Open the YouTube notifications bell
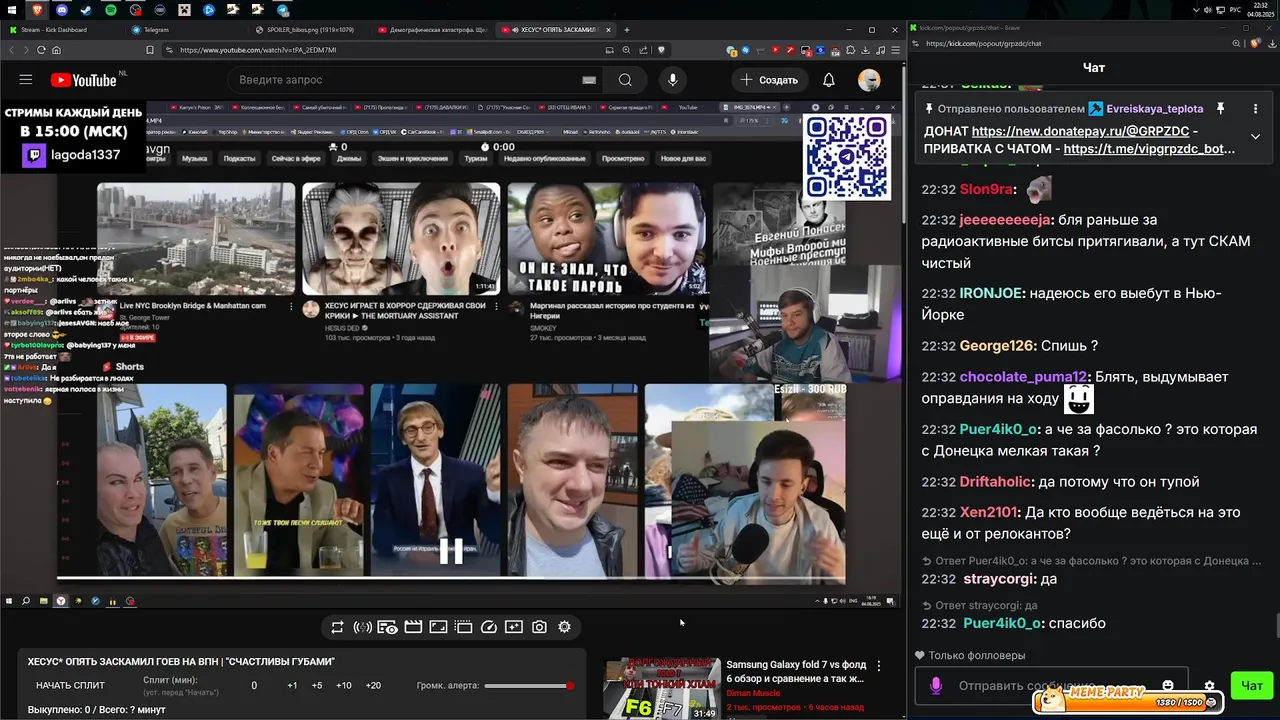This screenshot has height=720, width=1280. pos(829,80)
